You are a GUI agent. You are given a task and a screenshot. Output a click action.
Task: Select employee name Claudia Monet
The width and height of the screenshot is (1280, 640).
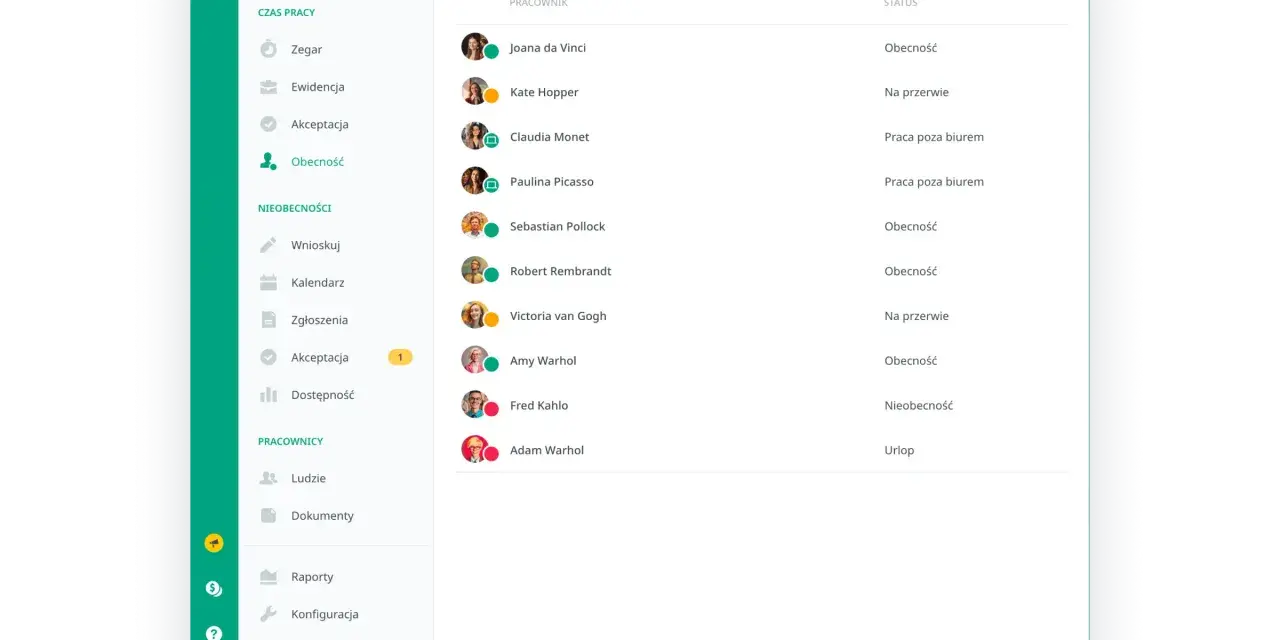550,137
